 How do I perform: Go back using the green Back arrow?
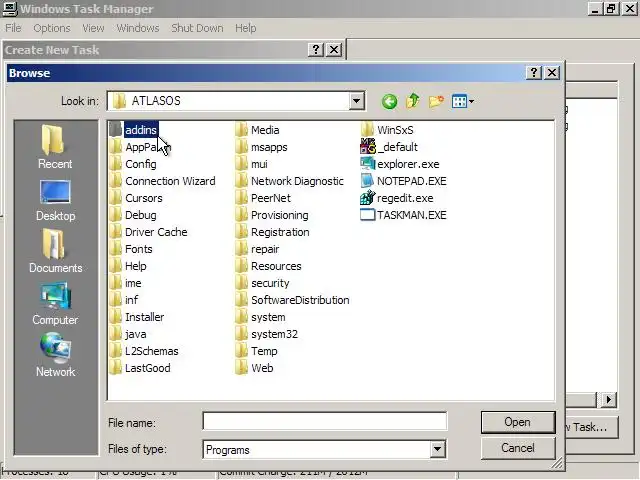(x=389, y=101)
